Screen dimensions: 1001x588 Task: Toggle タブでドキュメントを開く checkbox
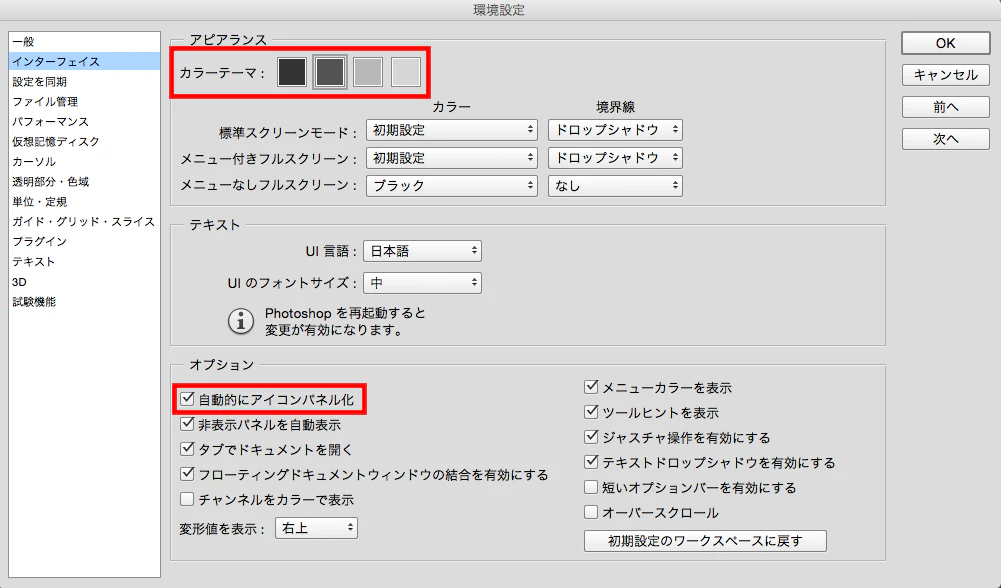pyautogui.click(x=187, y=449)
